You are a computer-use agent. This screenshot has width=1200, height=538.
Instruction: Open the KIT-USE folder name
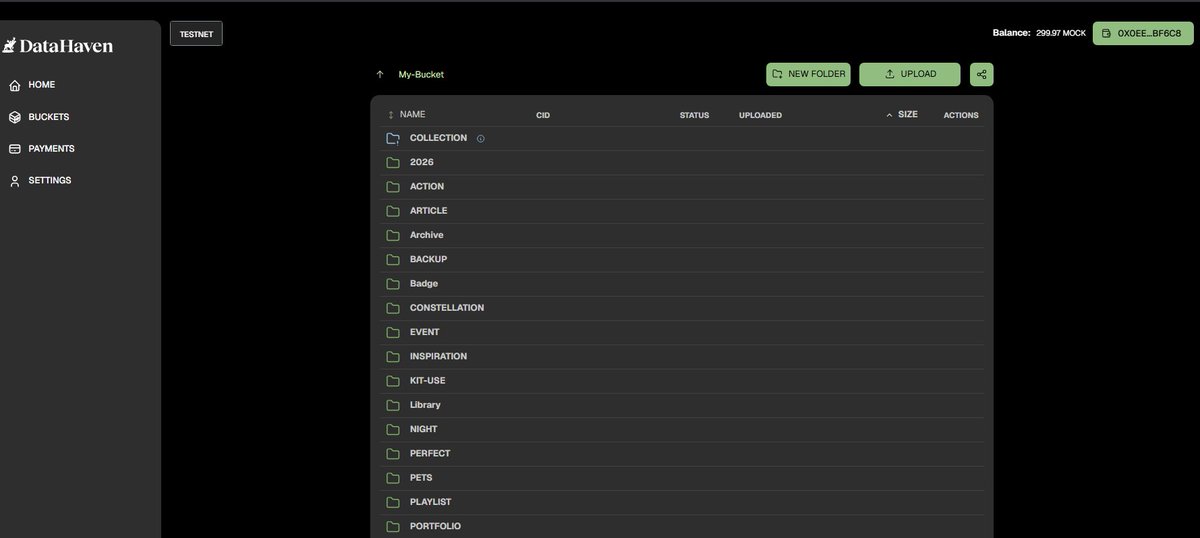click(x=428, y=381)
